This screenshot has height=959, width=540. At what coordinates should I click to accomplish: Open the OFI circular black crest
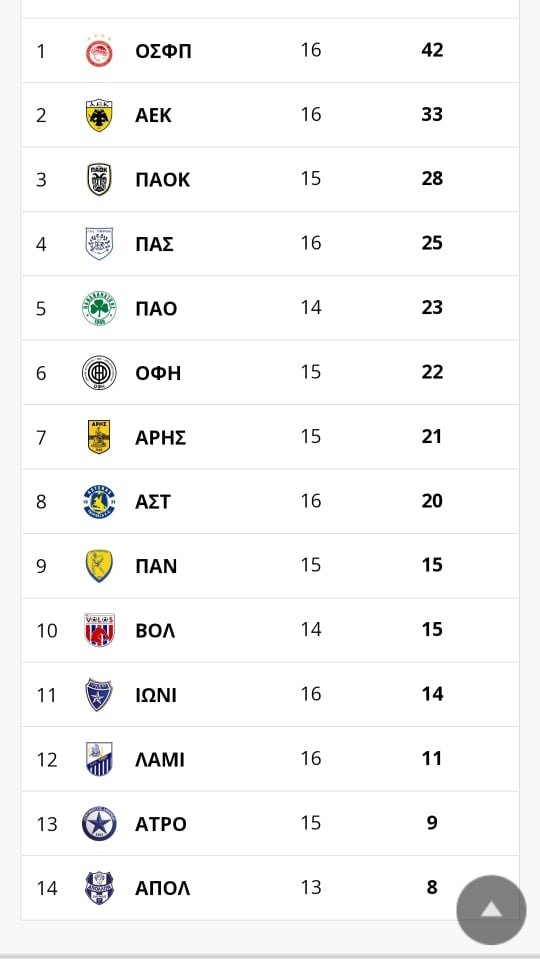click(99, 372)
